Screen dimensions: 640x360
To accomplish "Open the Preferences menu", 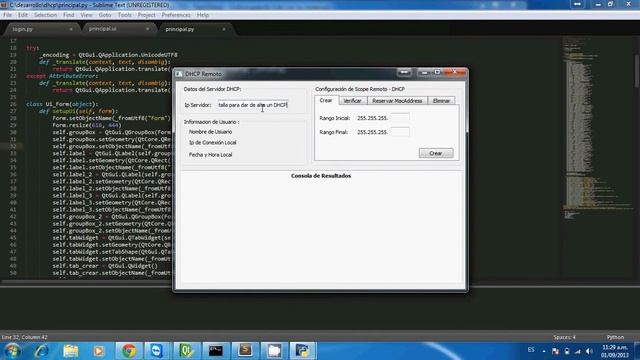I will pos(176,15).
